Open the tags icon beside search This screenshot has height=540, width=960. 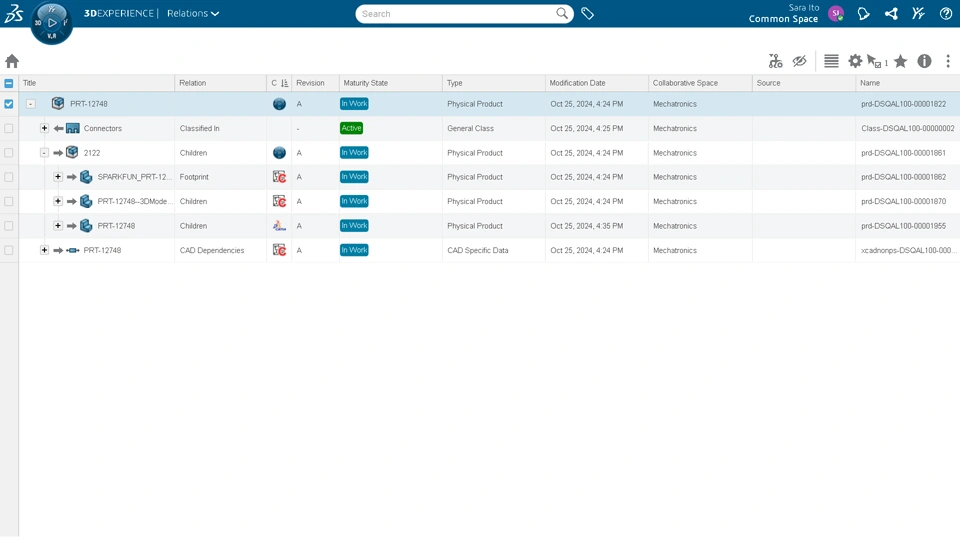tap(587, 13)
